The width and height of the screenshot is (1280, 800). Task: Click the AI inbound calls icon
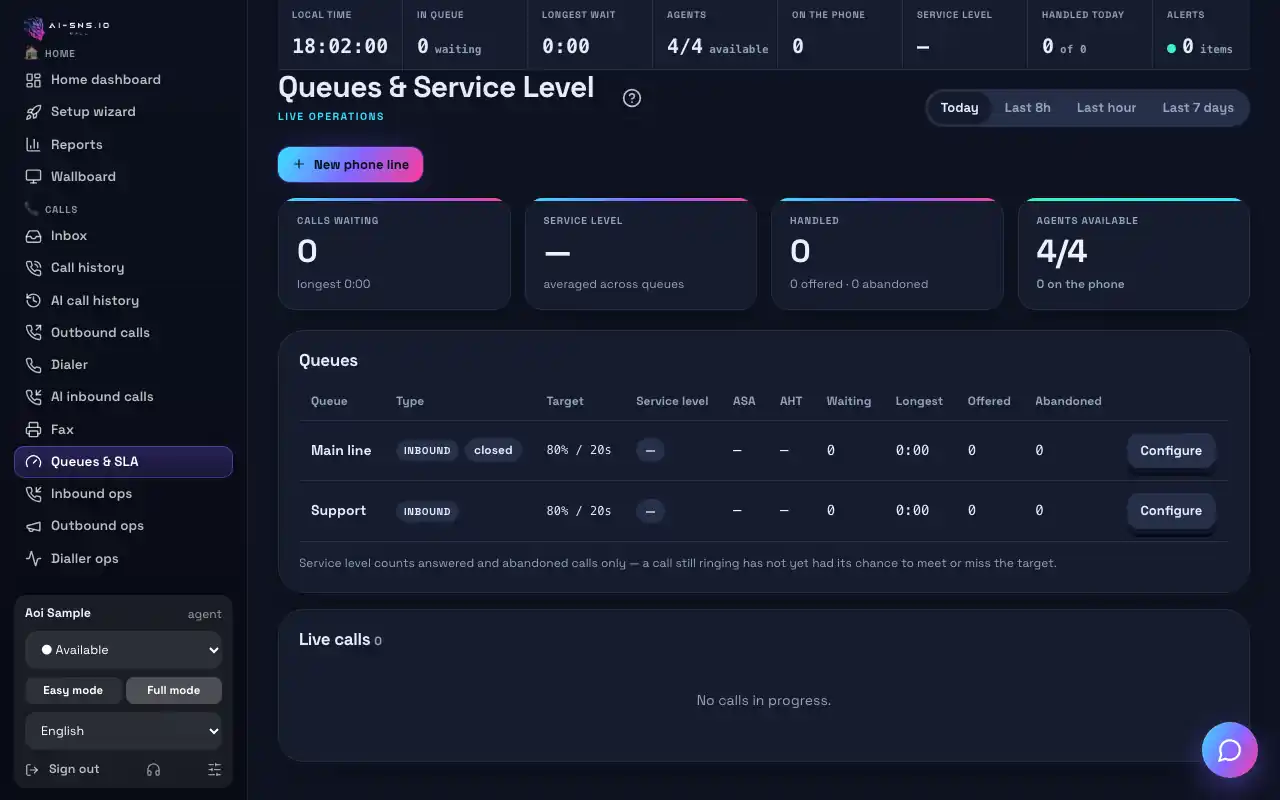(33, 397)
